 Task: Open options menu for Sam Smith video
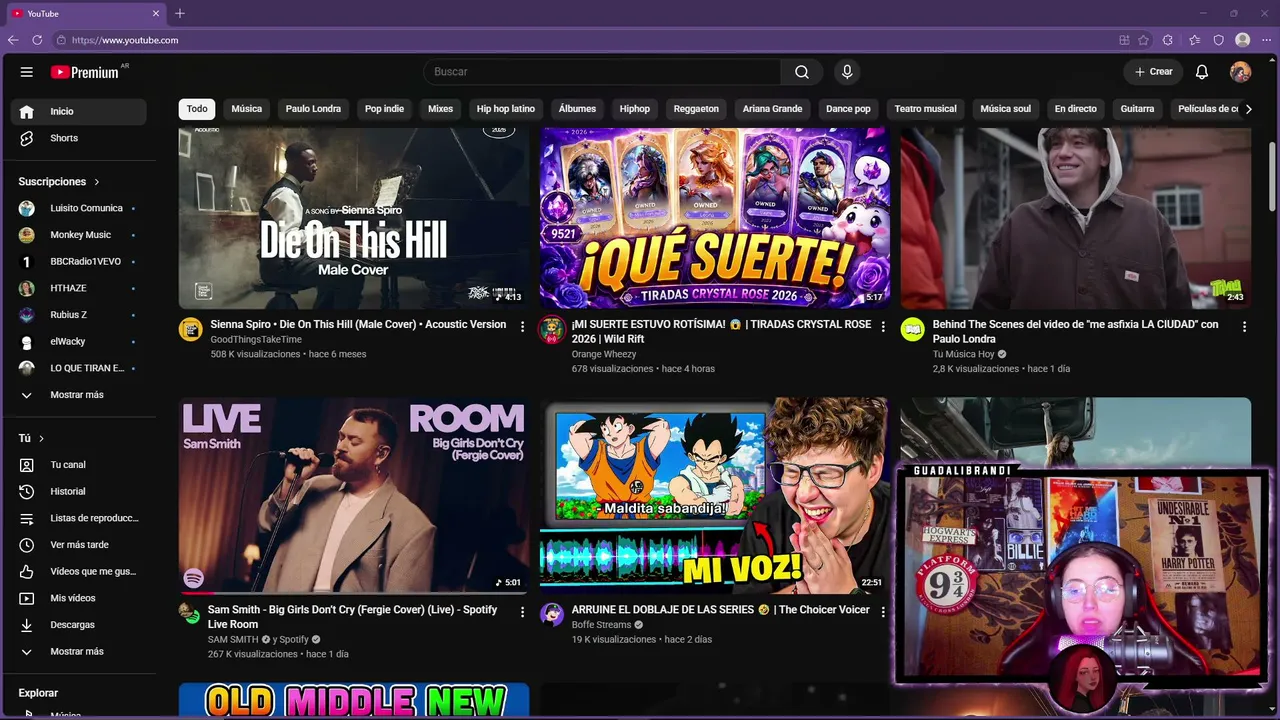(522, 611)
